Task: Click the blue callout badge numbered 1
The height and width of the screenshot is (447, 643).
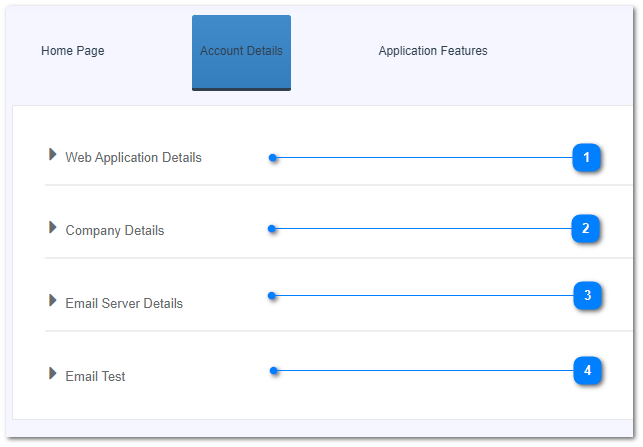Action: pyautogui.click(x=587, y=157)
